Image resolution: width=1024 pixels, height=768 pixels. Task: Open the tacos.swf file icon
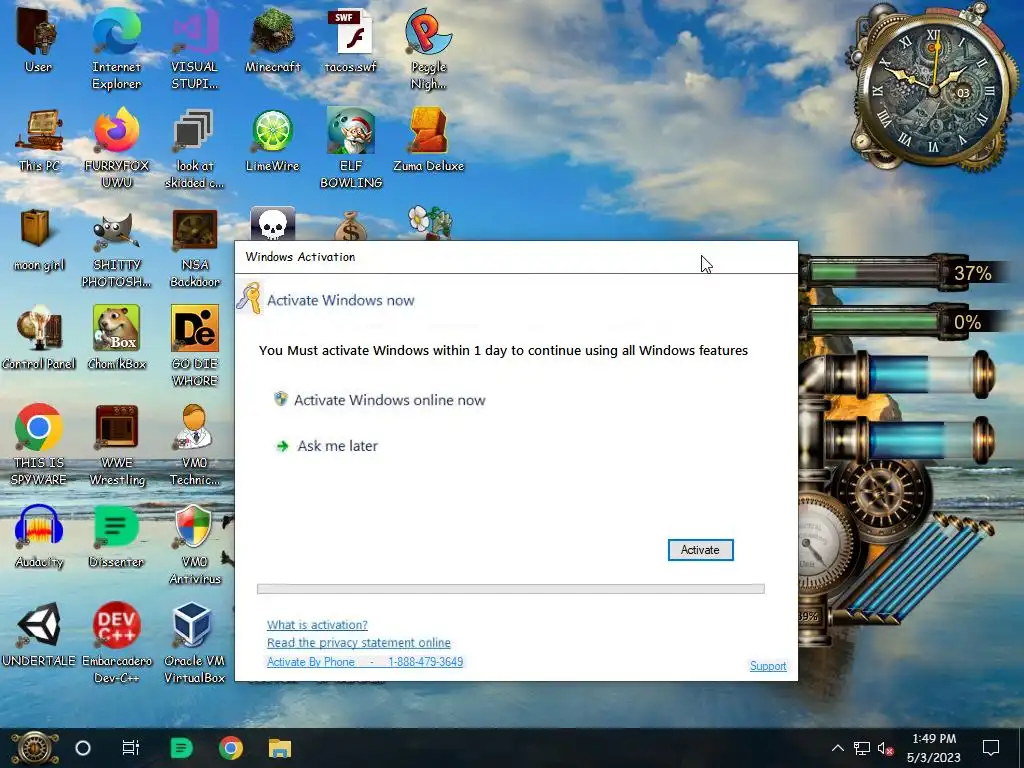click(351, 40)
